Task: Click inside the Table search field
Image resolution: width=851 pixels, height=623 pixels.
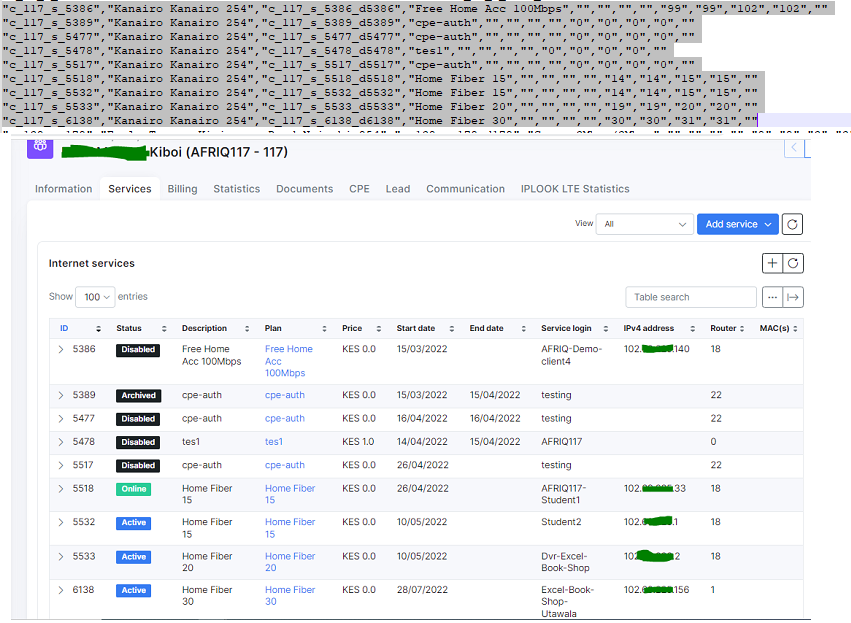Action: [690, 297]
